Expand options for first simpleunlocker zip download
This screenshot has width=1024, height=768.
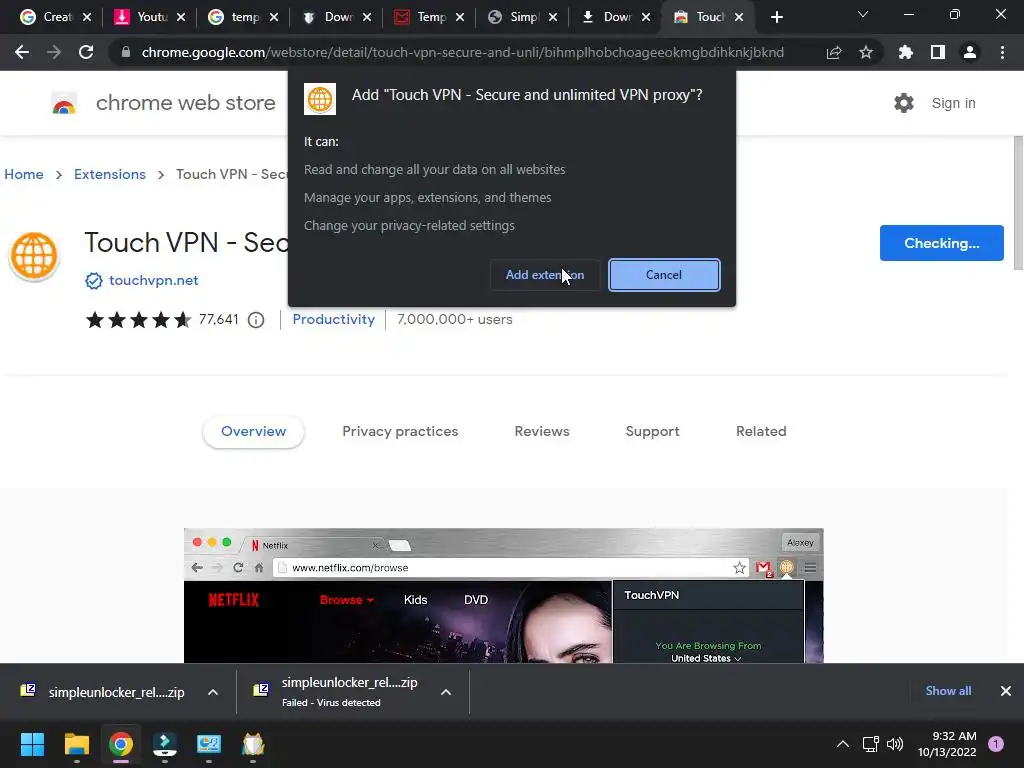coord(213,692)
